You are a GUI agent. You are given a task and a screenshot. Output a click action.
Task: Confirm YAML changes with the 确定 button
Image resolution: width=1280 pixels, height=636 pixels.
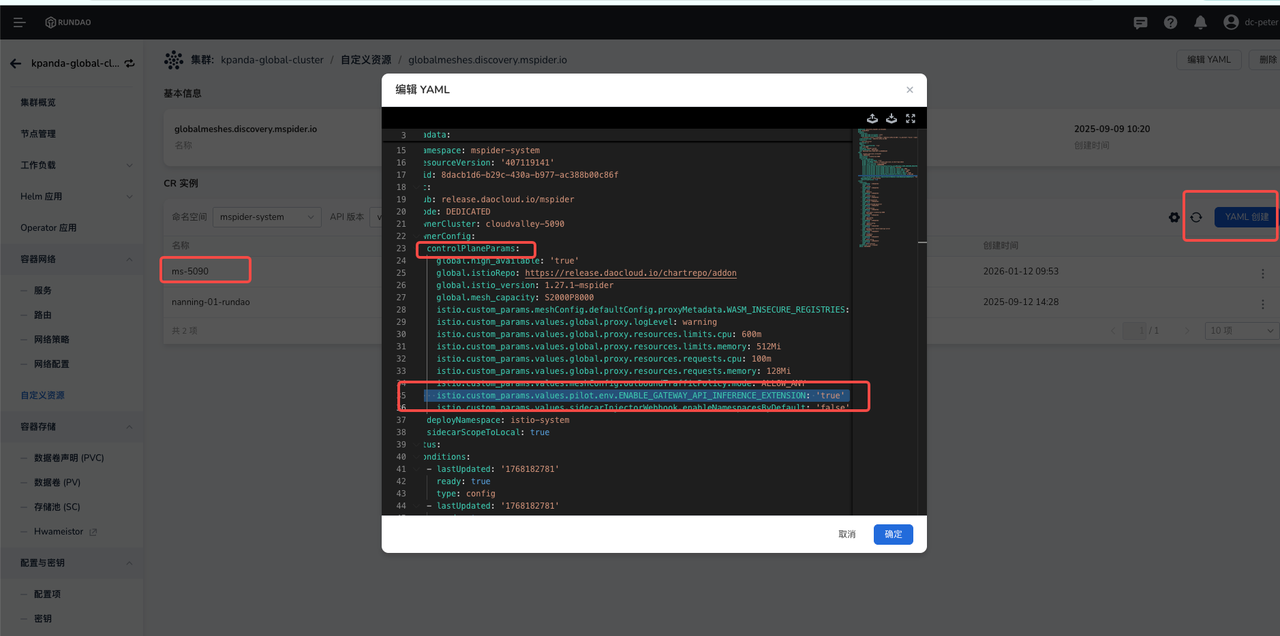point(892,534)
